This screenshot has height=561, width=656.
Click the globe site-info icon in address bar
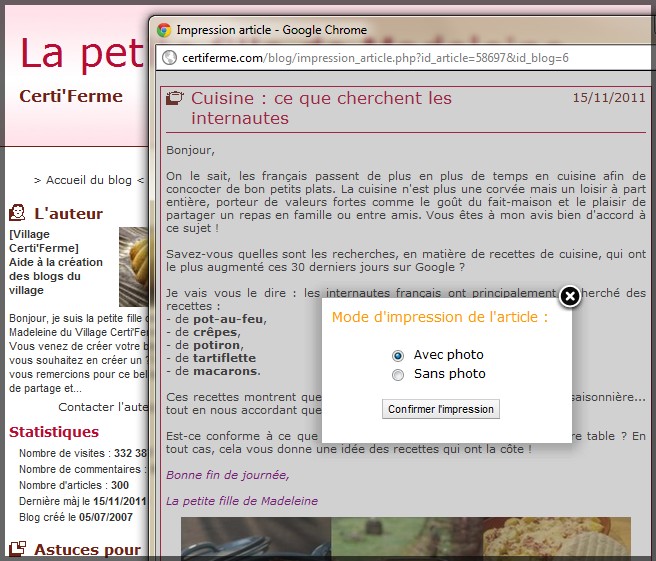pyautogui.click(x=169, y=58)
